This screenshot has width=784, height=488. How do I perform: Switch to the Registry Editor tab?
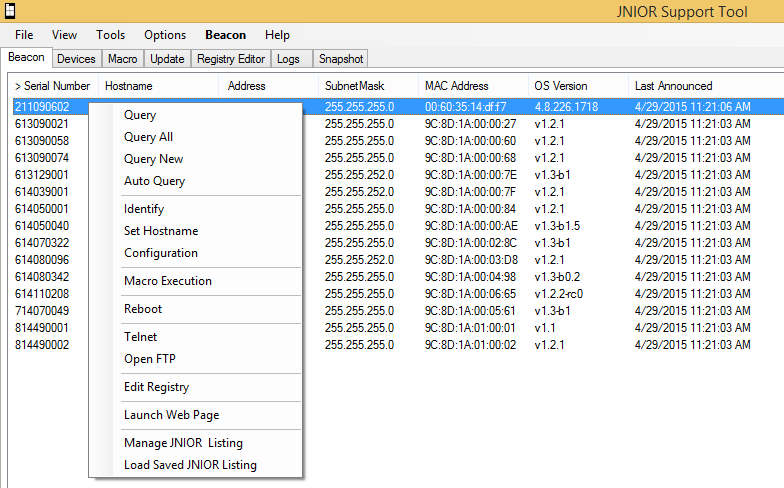point(230,59)
